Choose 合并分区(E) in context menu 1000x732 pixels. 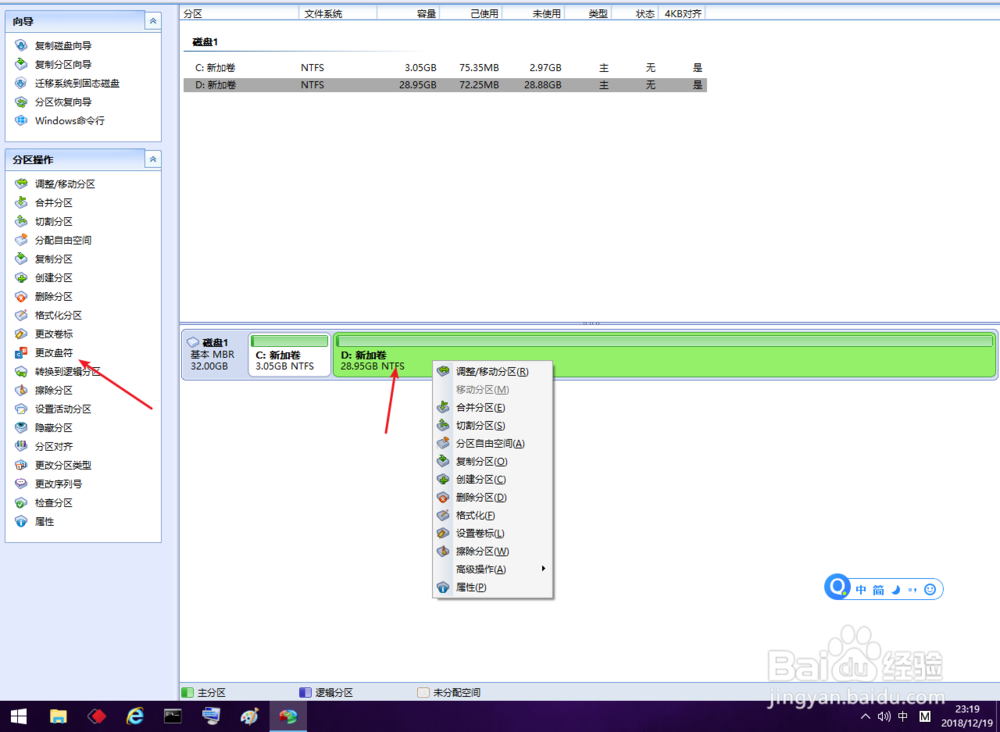point(492,407)
